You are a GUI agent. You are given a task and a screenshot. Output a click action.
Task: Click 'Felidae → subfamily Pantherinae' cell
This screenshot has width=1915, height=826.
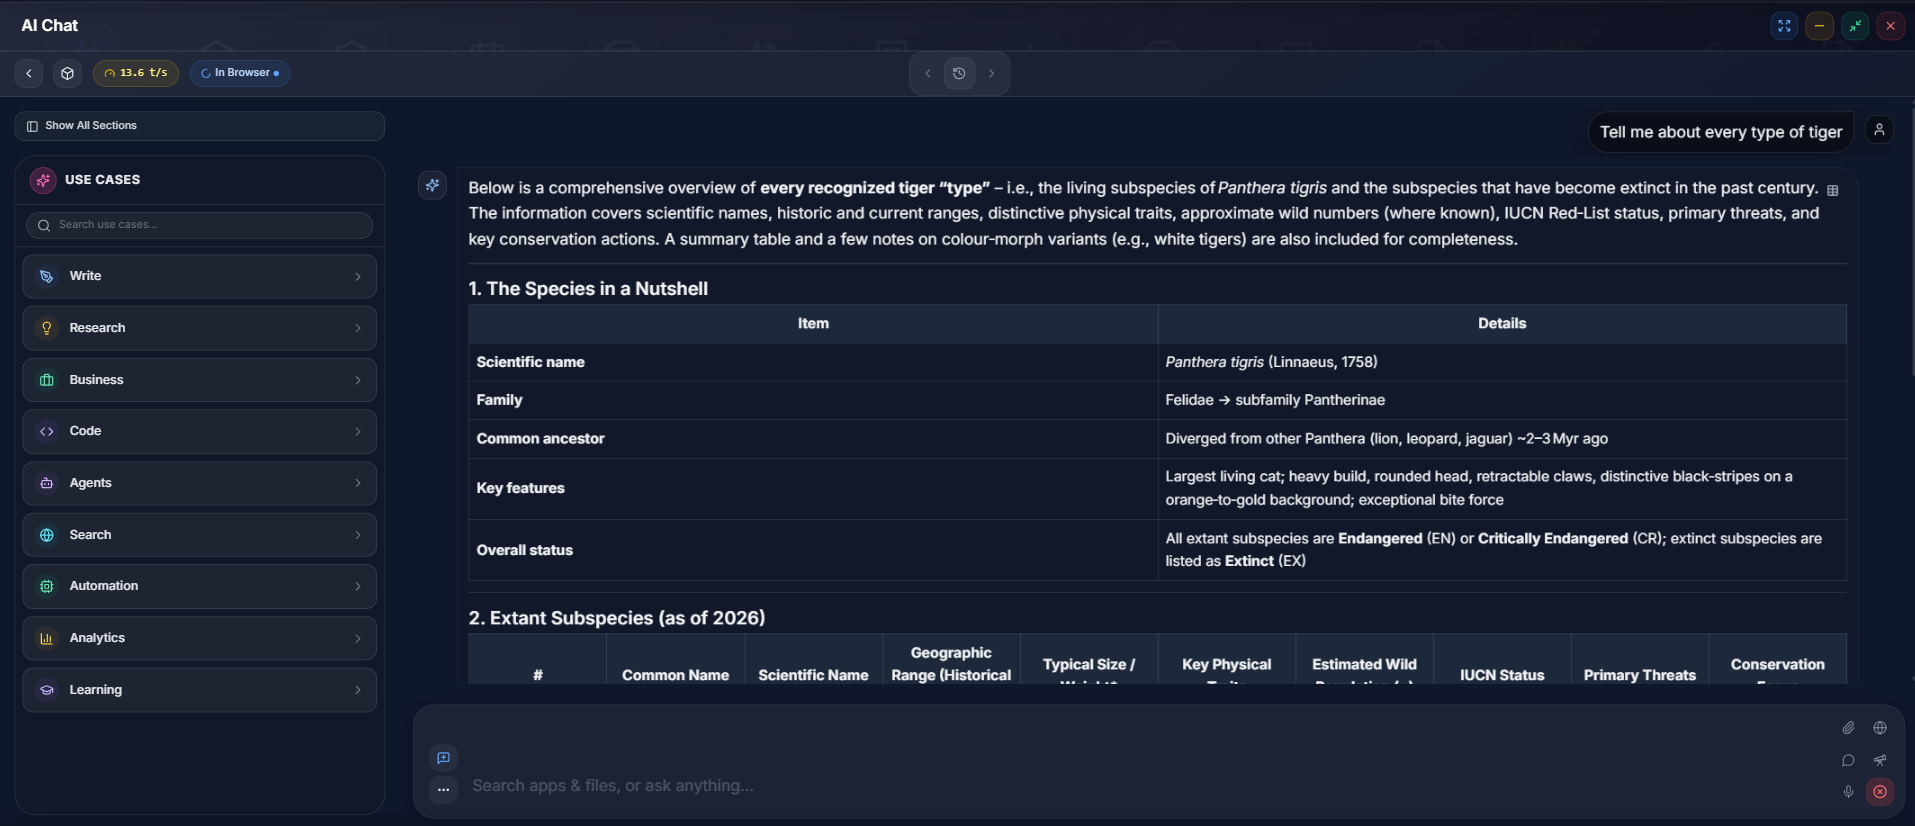click(x=1502, y=400)
